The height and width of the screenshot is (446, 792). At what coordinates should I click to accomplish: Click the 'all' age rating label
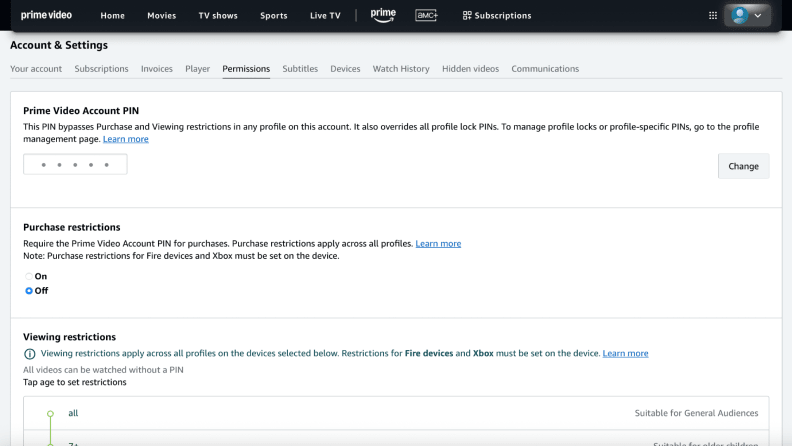click(73, 413)
